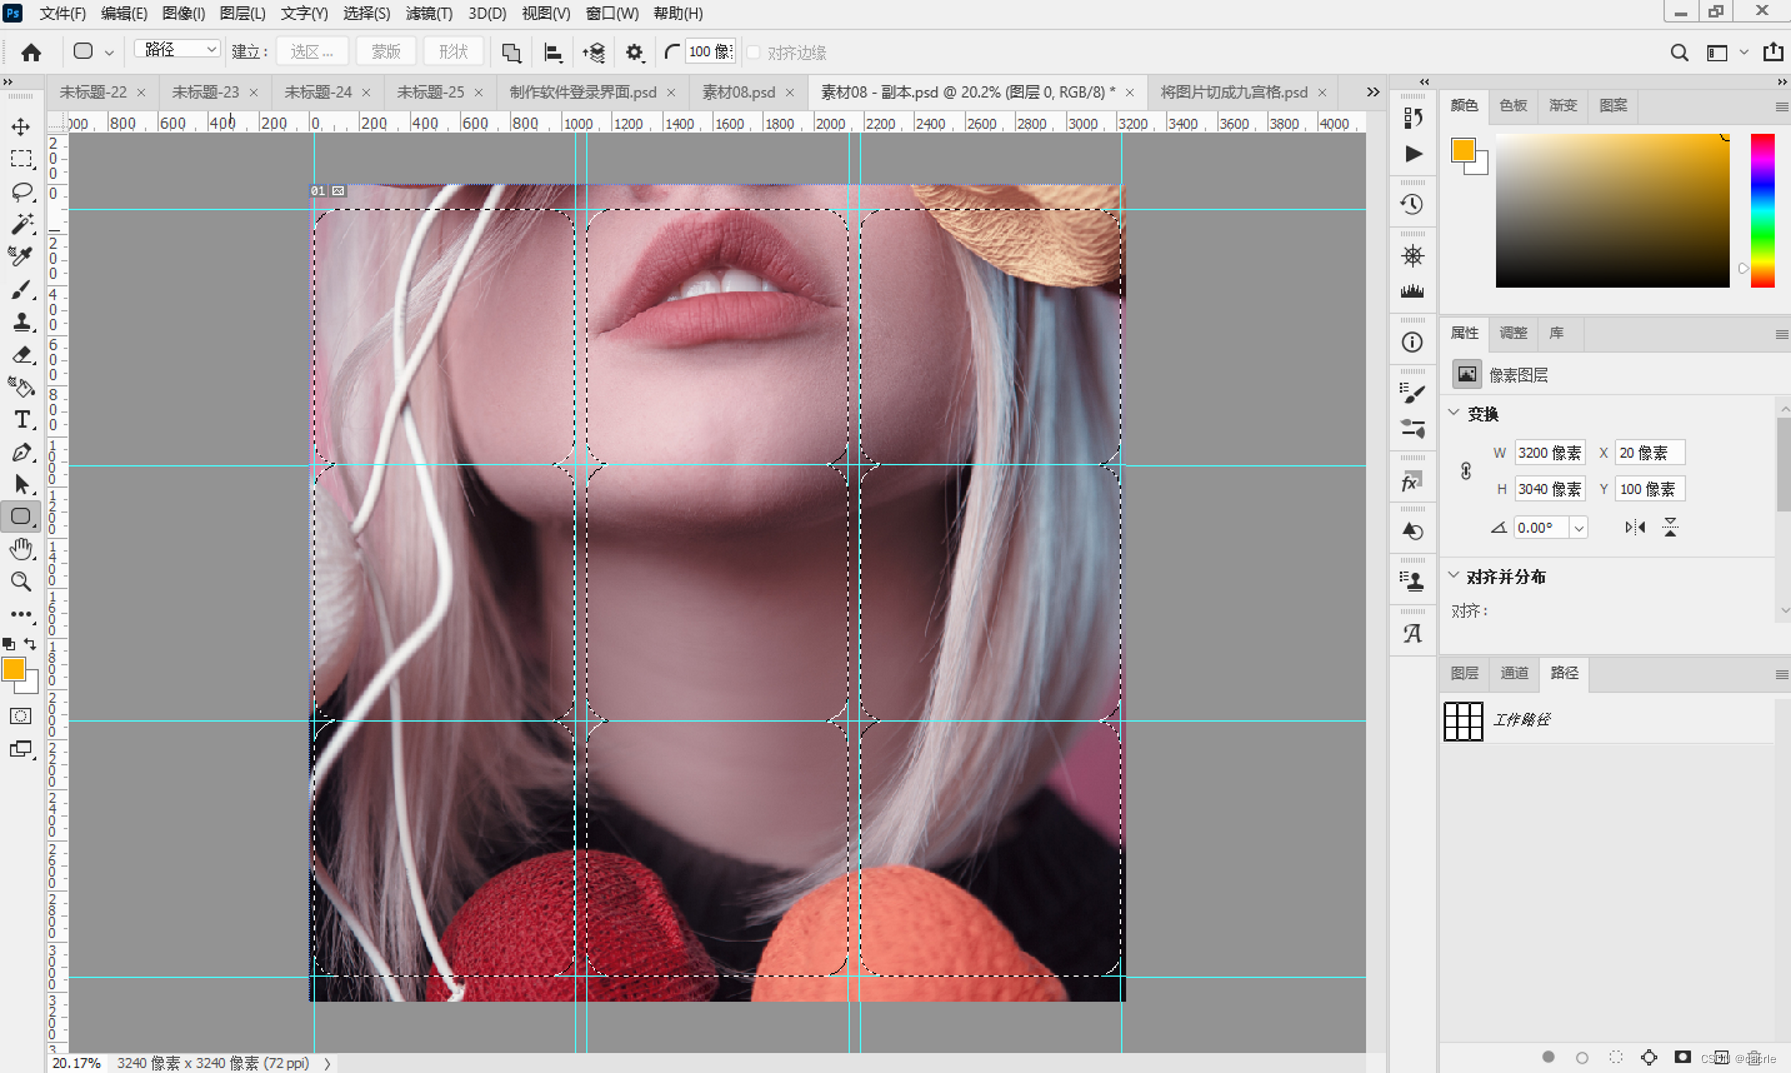
Task: Switch to the Channels tab
Action: [1514, 673]
